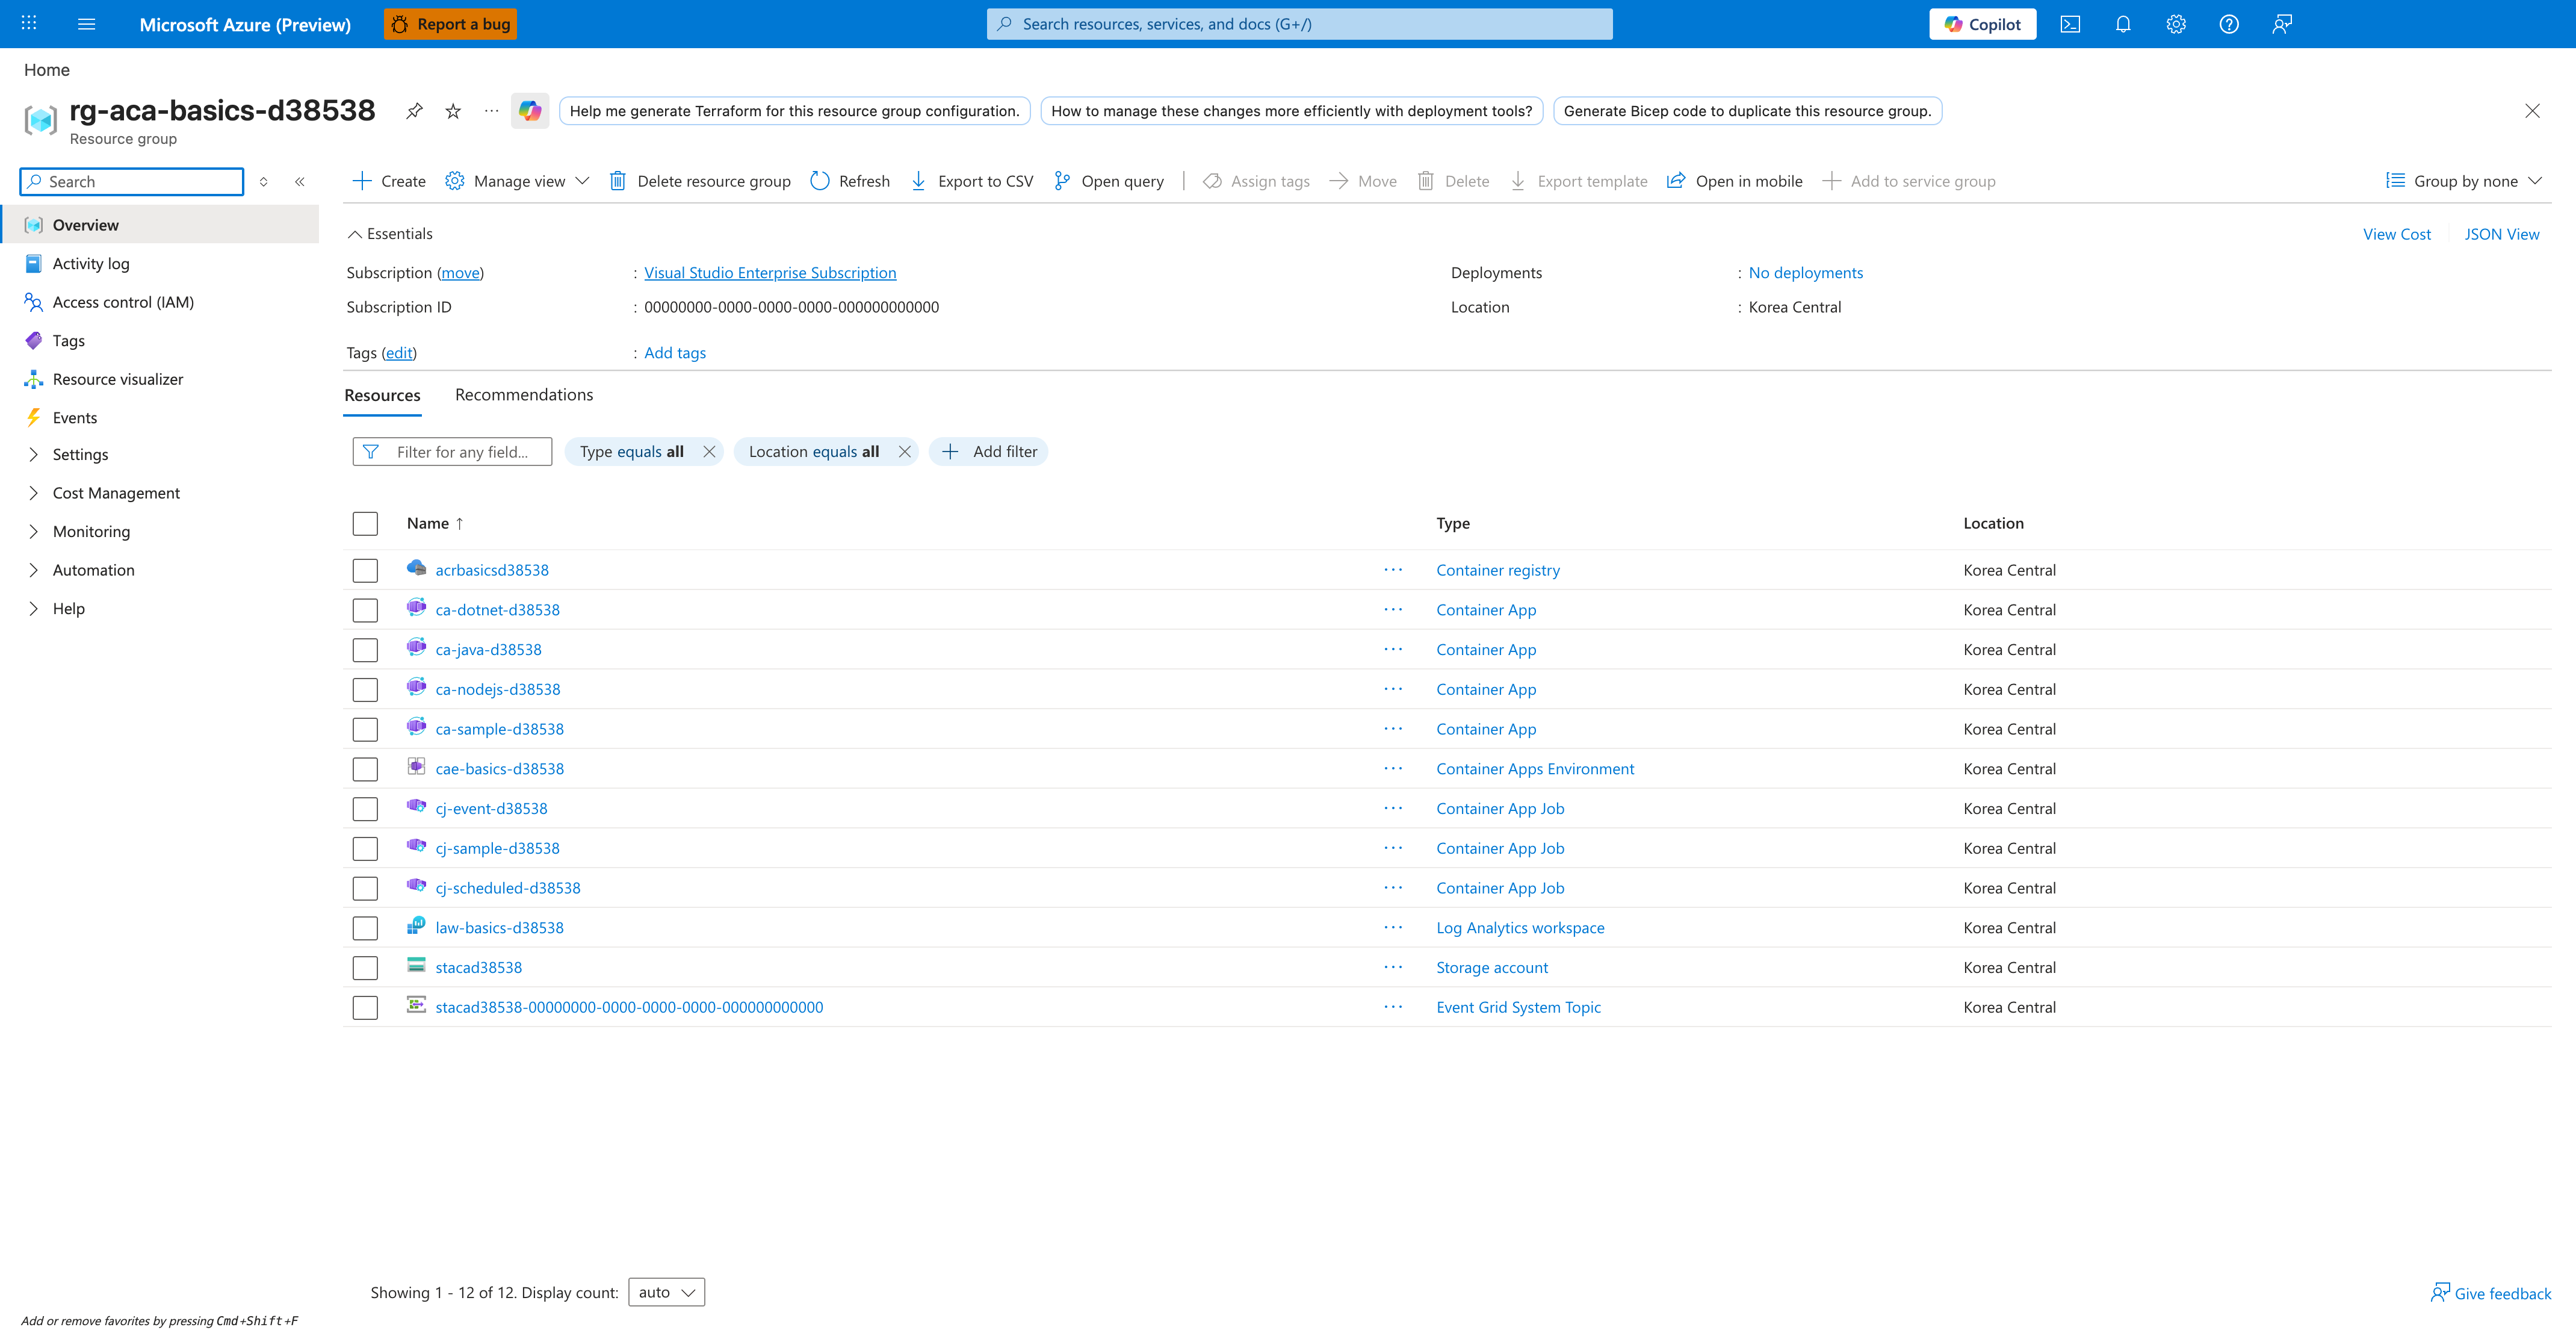Open more options ellipsis next to title

(491, 110)
